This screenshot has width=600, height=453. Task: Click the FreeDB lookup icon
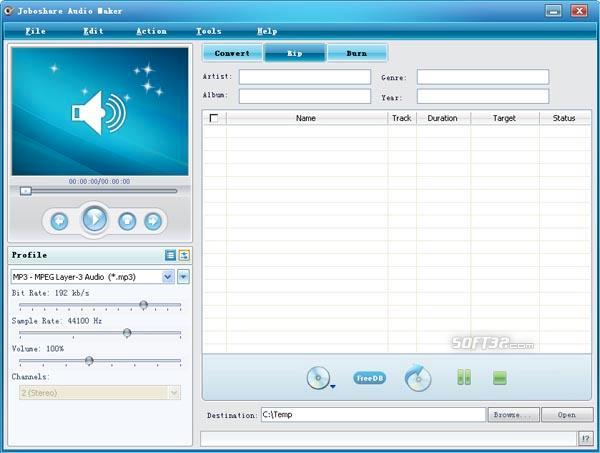click(x=369, y=378)
